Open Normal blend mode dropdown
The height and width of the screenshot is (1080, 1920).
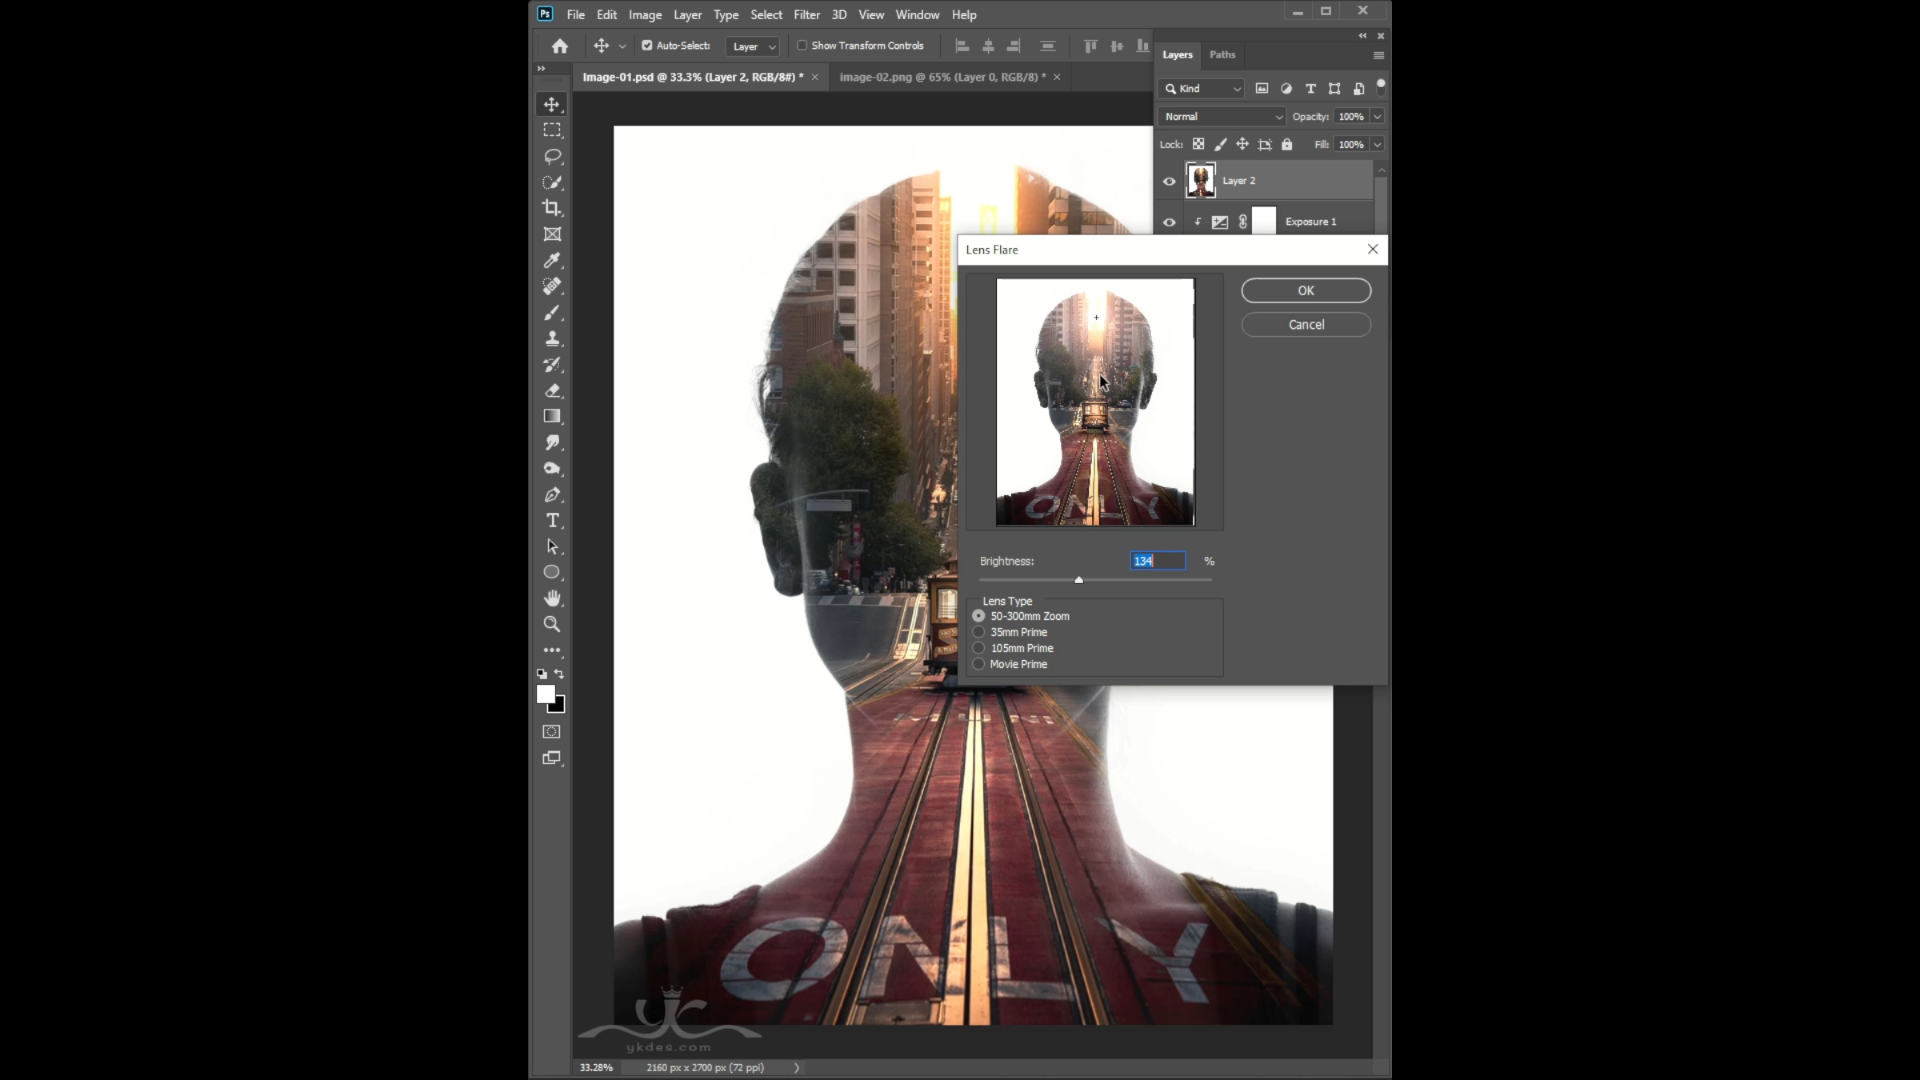(1222, 116)
